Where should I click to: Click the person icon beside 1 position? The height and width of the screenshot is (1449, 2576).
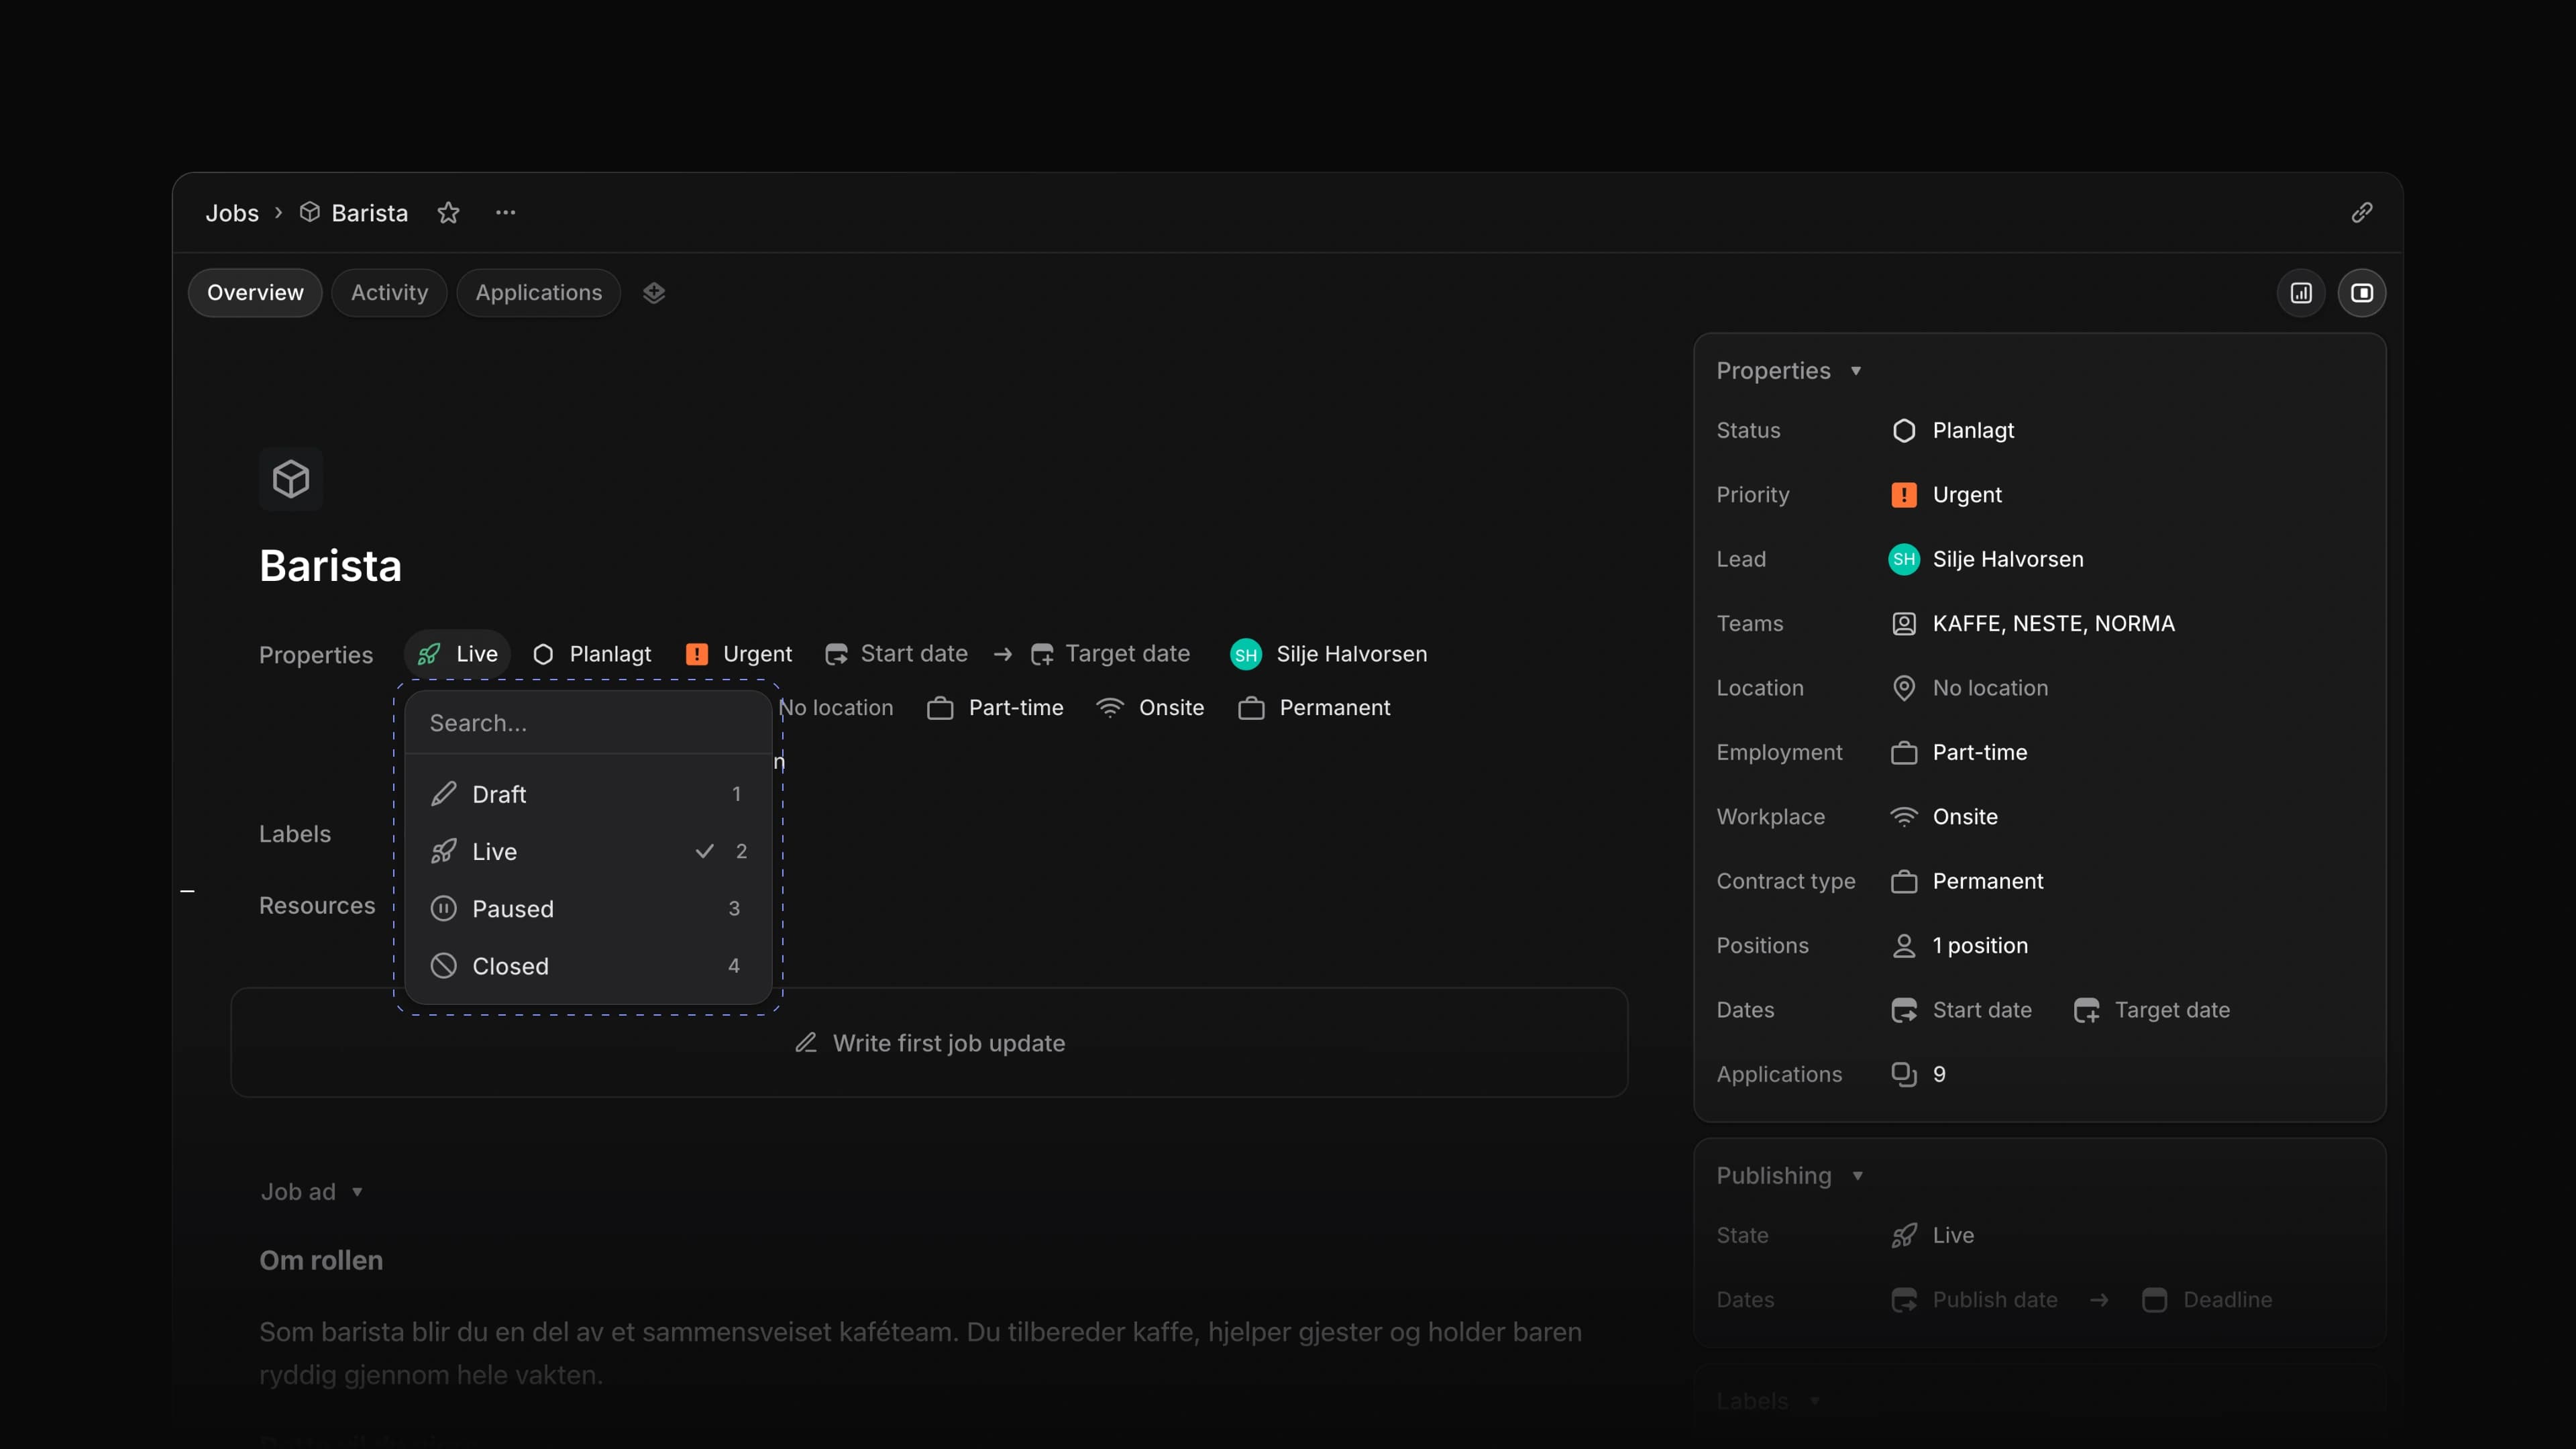1904,946
